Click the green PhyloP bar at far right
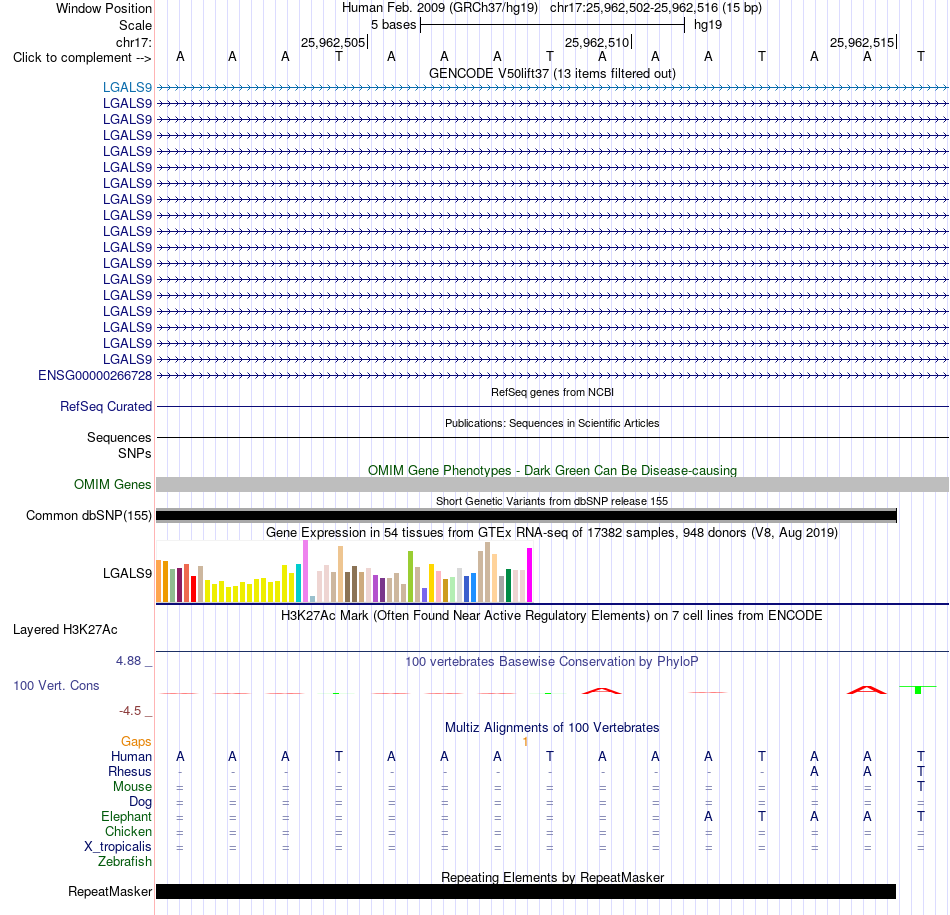Screen dimensions: 950x915 coord(918,690)
